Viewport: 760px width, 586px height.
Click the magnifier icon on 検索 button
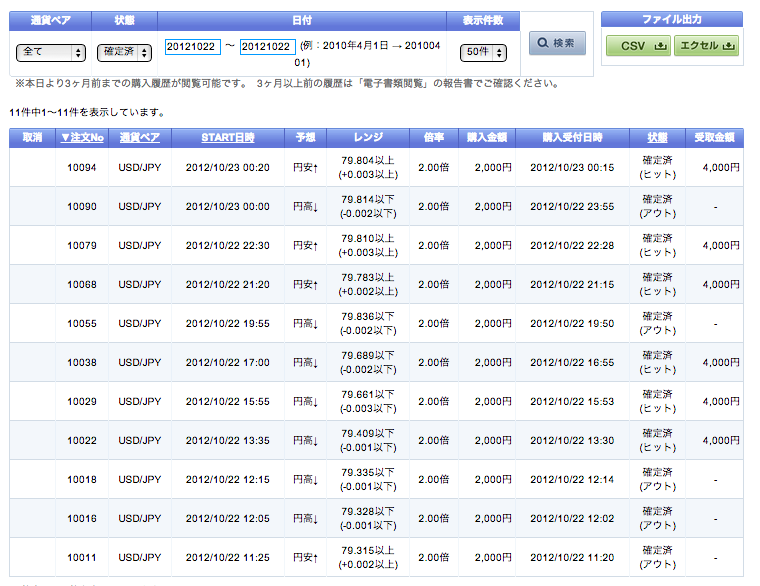[543, 44]
